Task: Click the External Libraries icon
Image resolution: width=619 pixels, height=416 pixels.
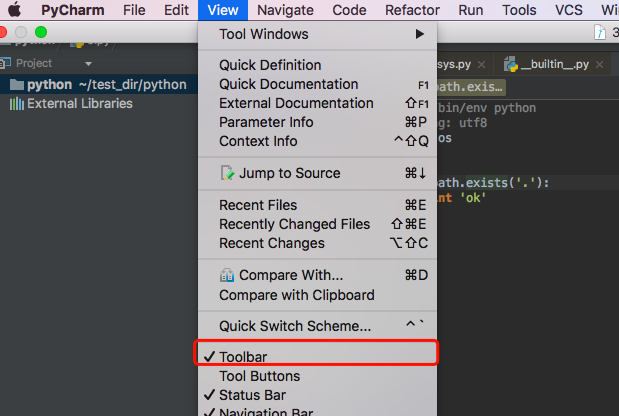Action: [16, 104]
